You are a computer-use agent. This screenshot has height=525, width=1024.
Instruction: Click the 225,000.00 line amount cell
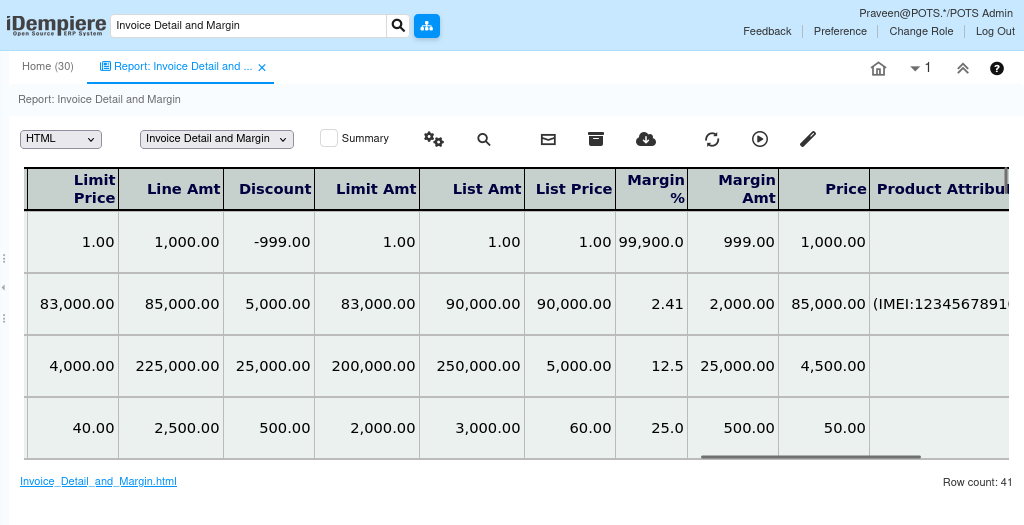tap(171, 366)
